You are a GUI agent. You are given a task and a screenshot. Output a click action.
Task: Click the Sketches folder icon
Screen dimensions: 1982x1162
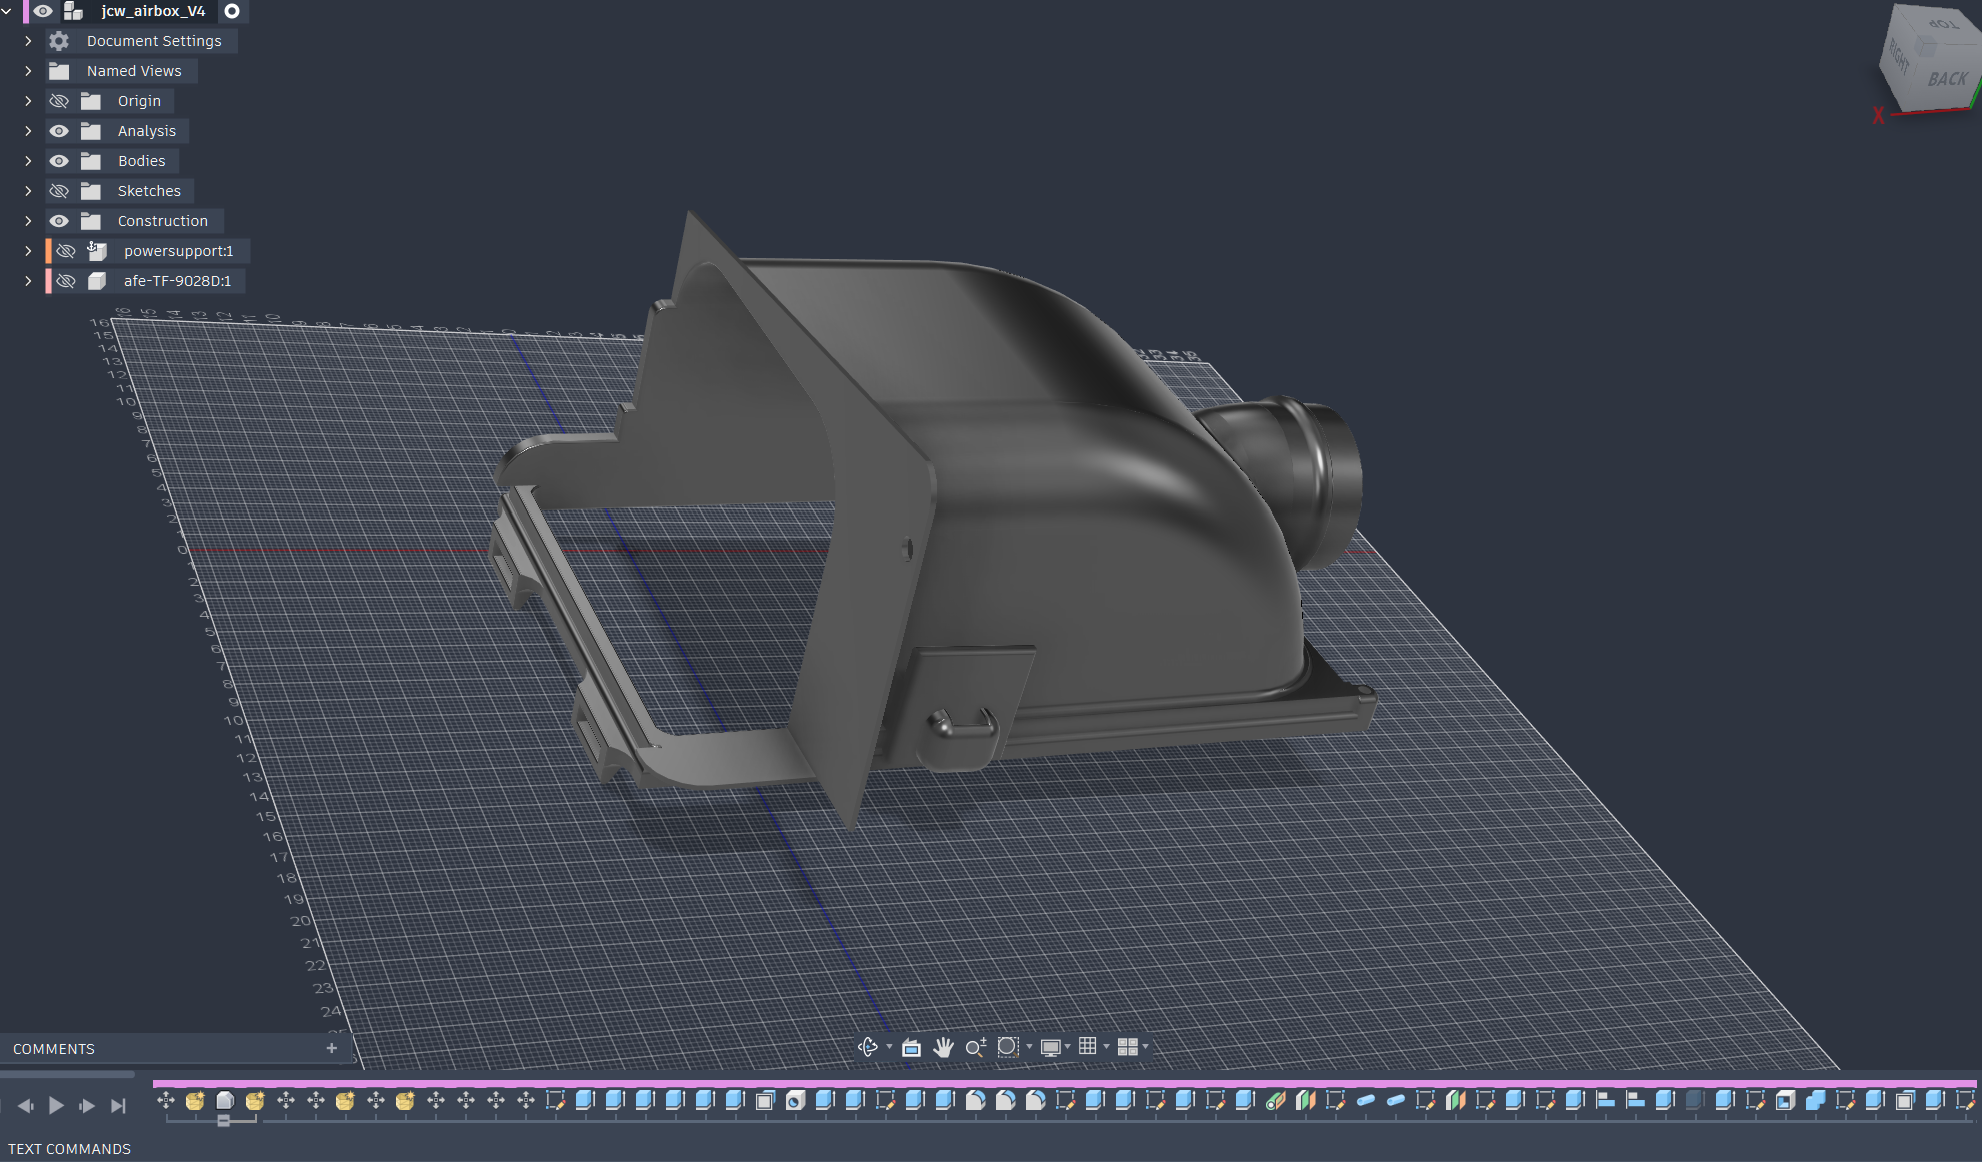(91, 191)
